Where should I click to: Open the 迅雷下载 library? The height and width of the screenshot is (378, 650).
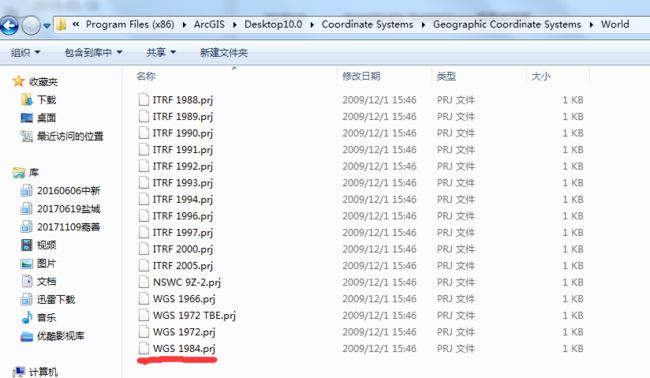[x=56, y=300]
